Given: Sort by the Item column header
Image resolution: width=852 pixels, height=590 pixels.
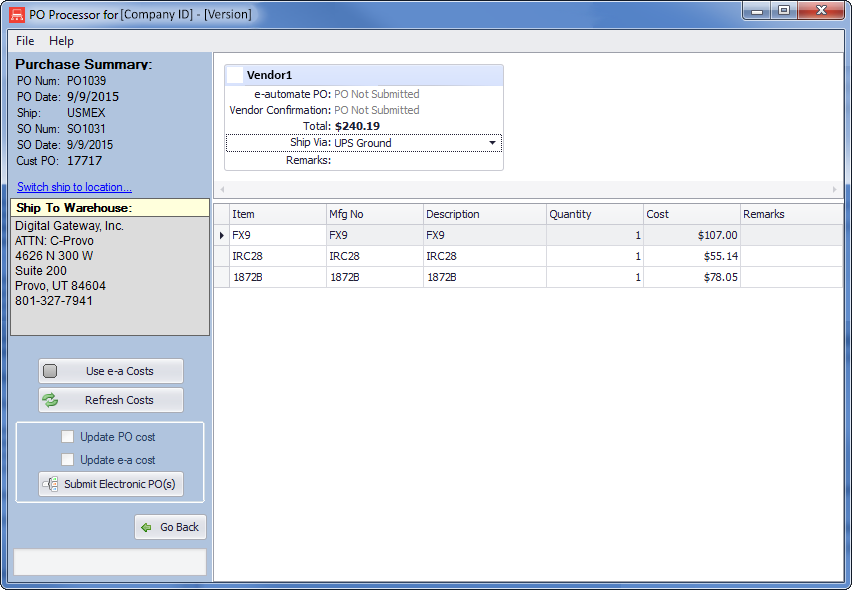Looking at the screenshot, I should click(x=278, y=214).
